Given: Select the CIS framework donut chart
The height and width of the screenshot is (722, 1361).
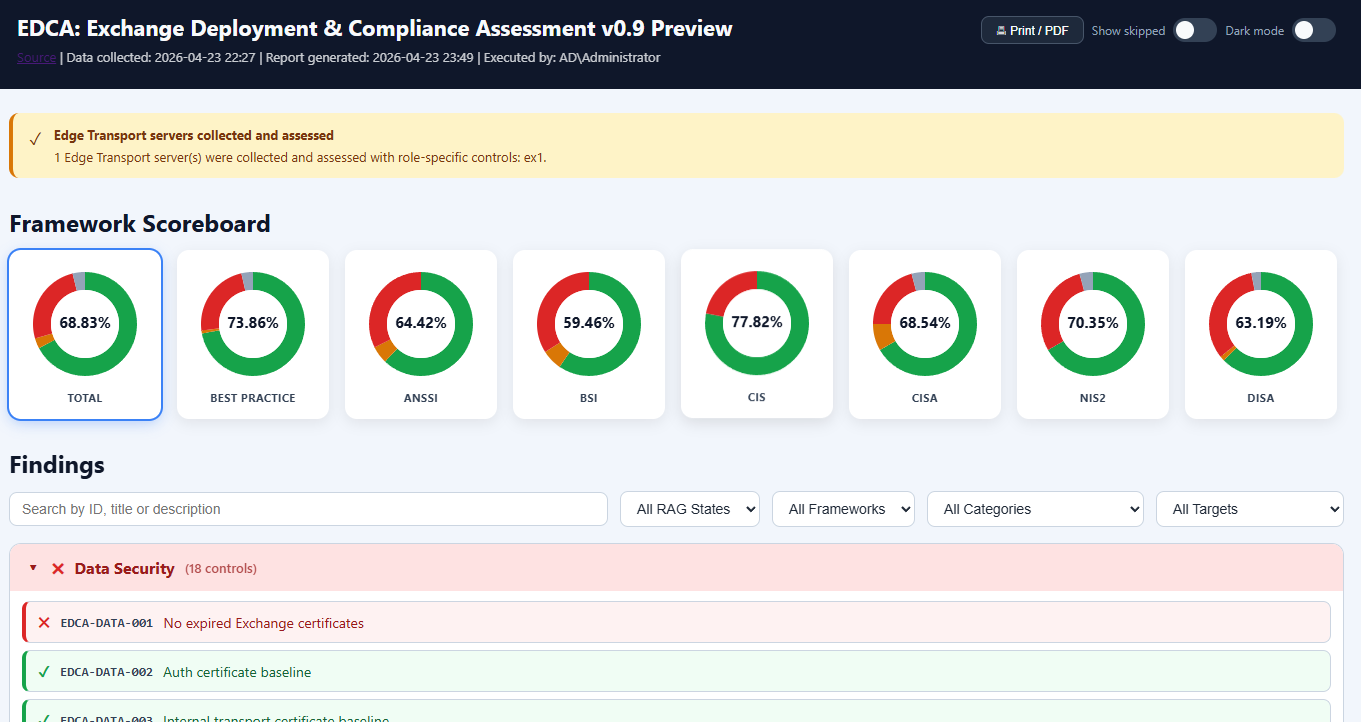Looking at the screenshot, I should pyautogui.click(x=757, y=333).
